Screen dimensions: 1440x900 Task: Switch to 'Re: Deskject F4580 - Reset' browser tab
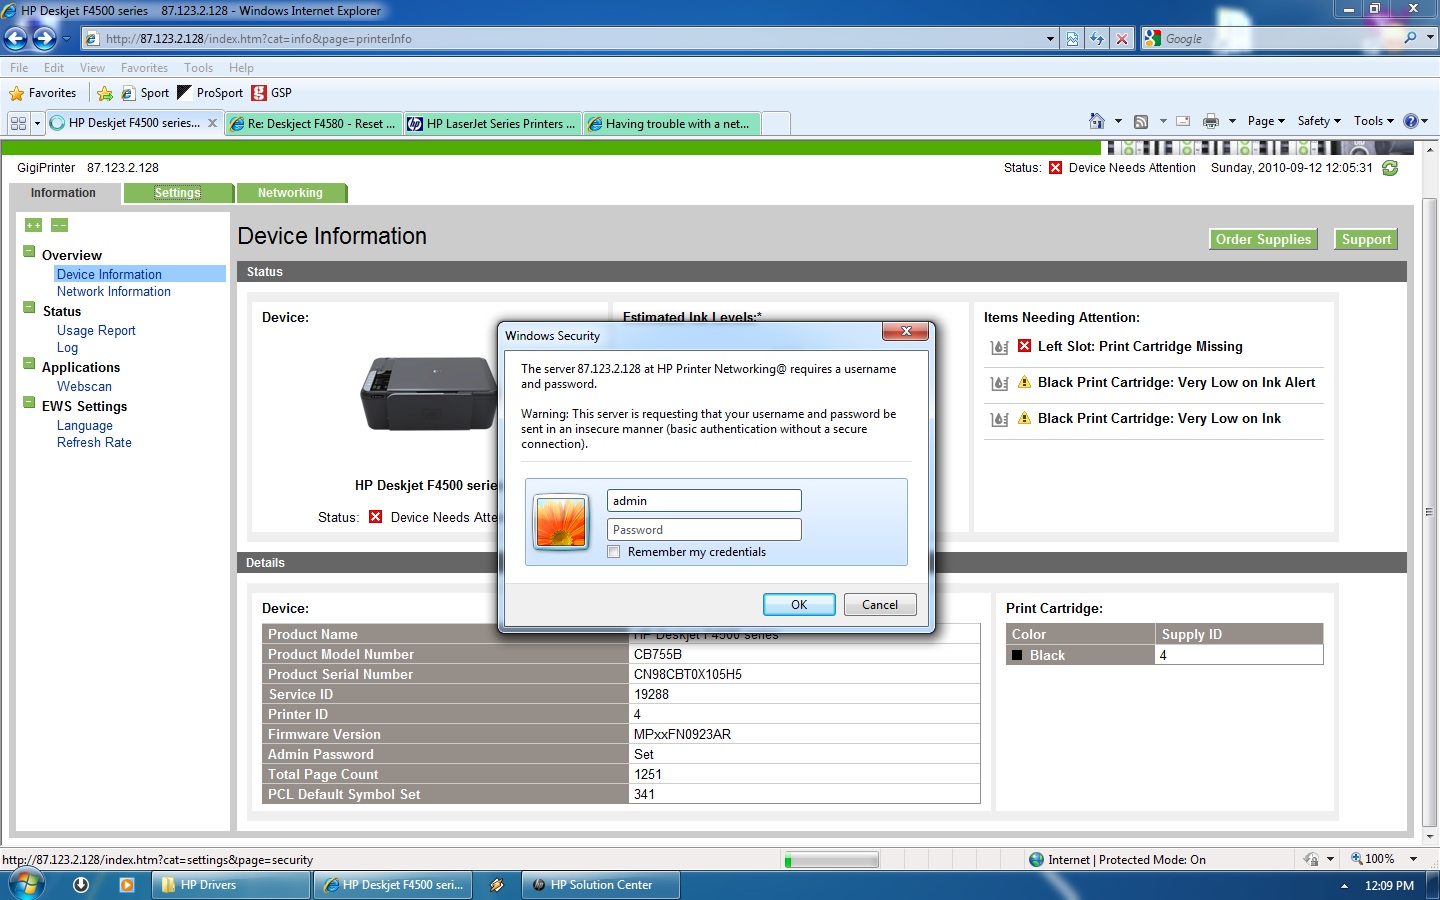313,123
